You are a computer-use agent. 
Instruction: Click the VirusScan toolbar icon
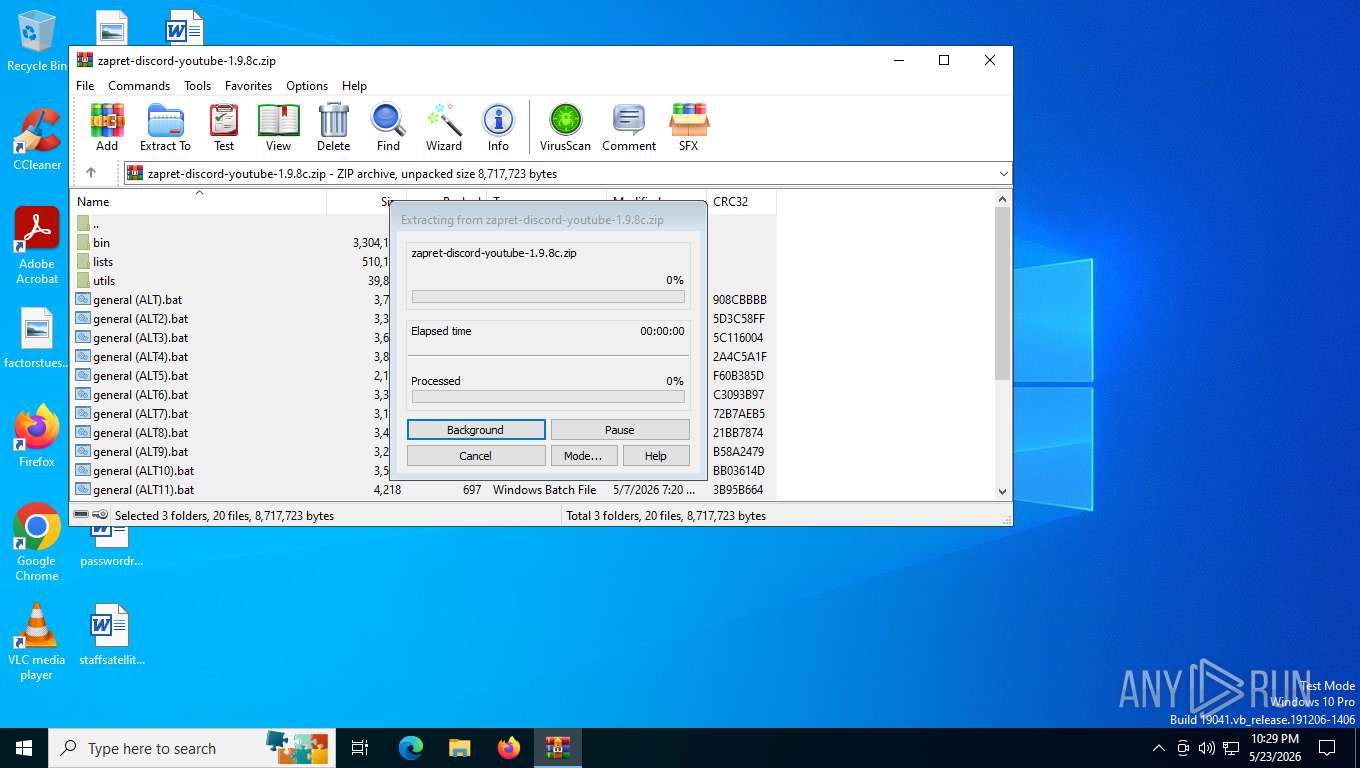click(565, 127)
